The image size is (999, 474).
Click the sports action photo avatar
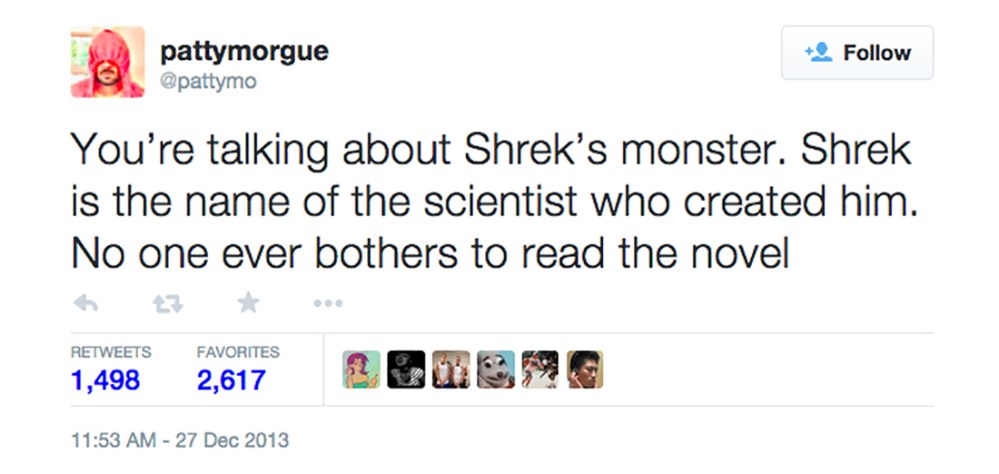[540, 370]
